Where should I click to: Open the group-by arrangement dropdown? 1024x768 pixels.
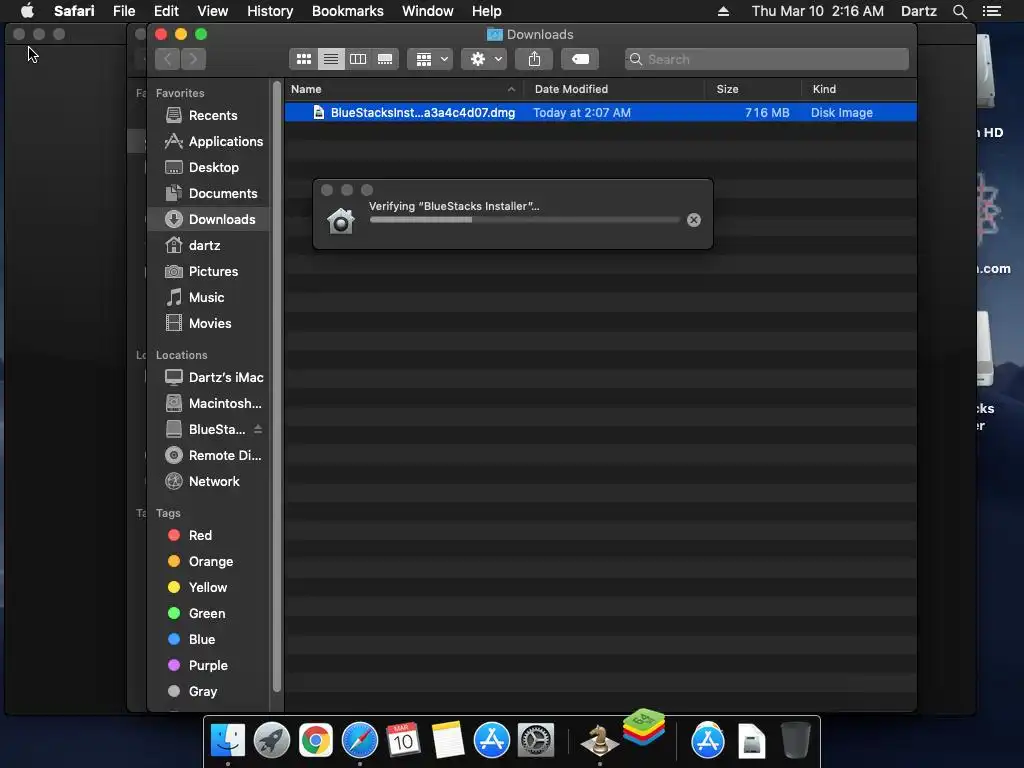point(430,59)
